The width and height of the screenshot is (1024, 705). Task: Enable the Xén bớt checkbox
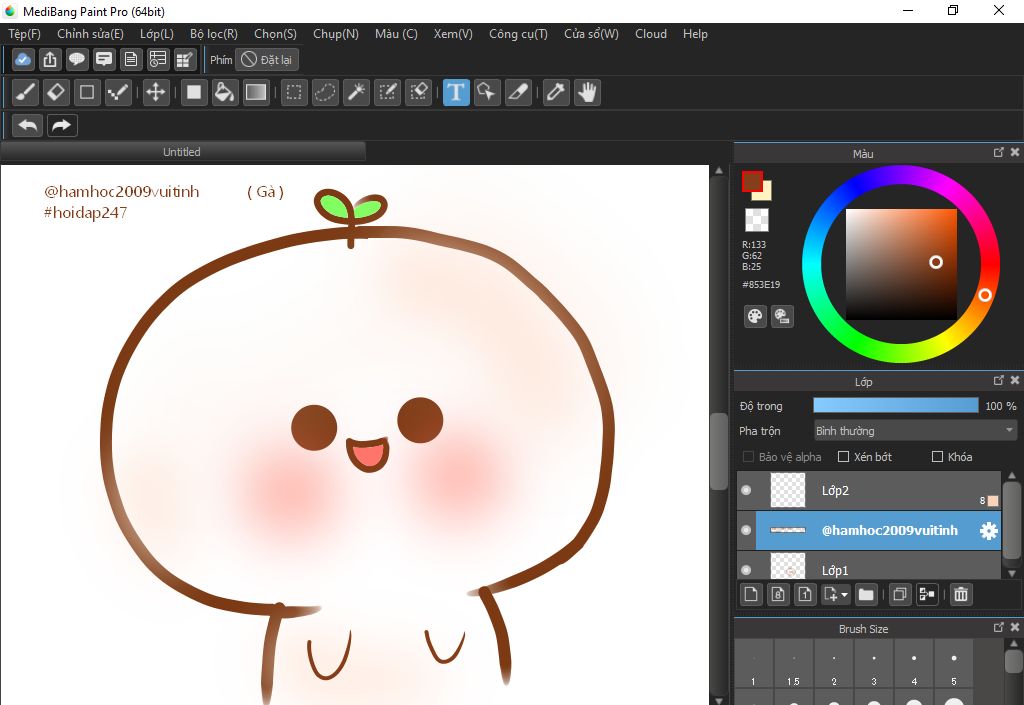click(x=843, y=457)
